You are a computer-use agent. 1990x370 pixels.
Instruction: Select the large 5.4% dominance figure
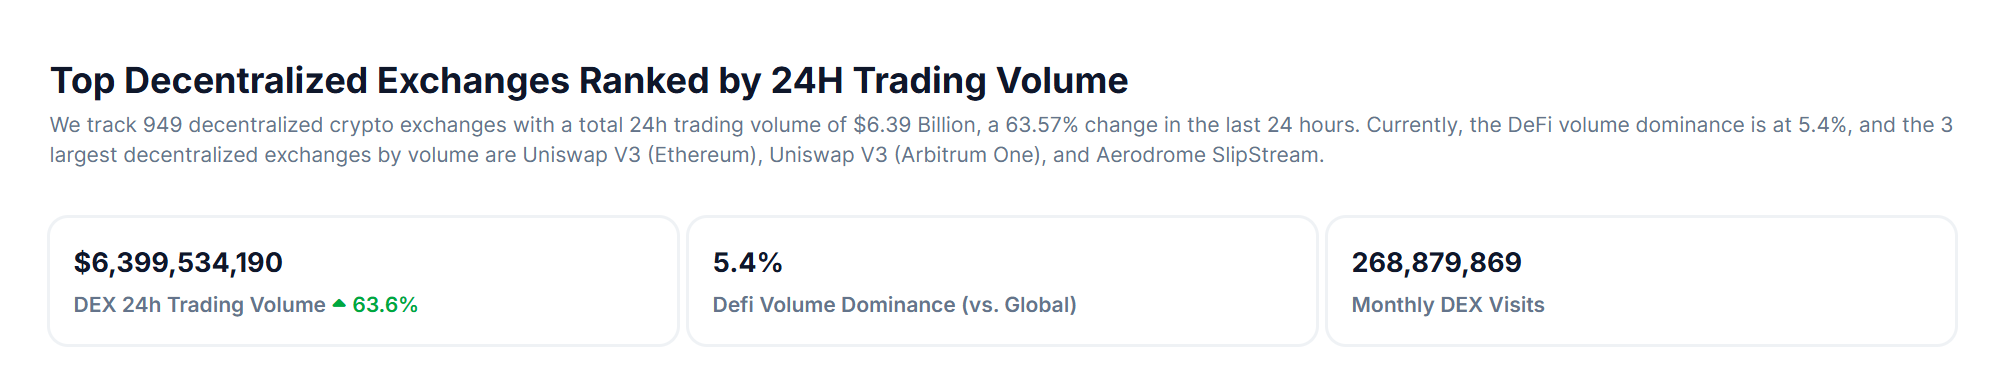pos(747,263)
